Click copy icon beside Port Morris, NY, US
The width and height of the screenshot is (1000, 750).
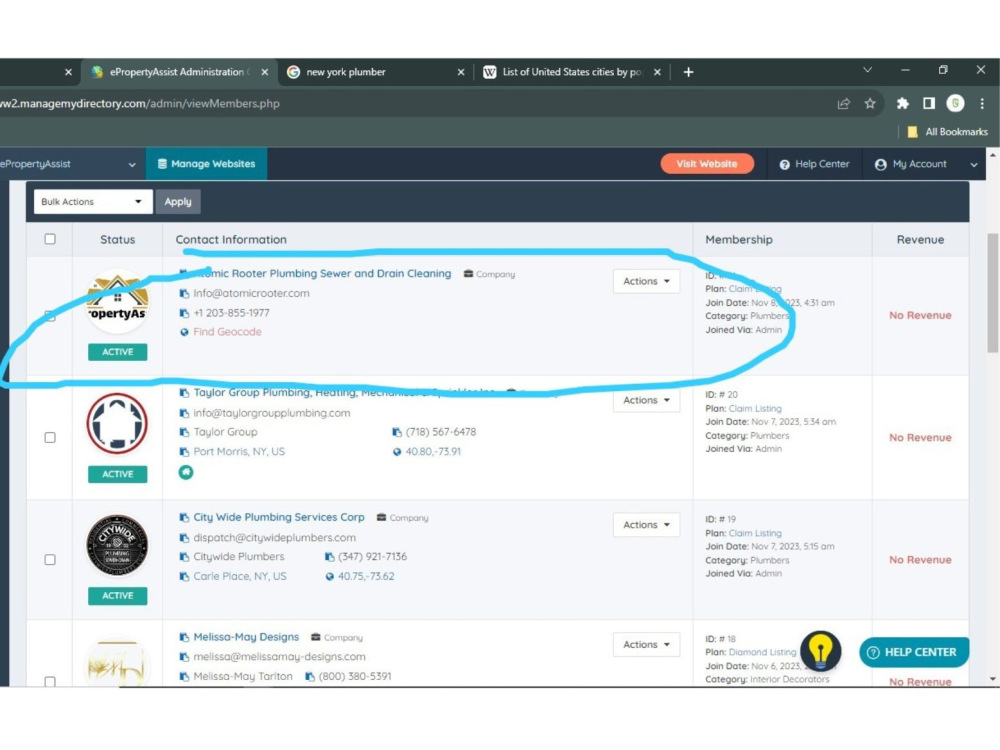coord(184,452)
